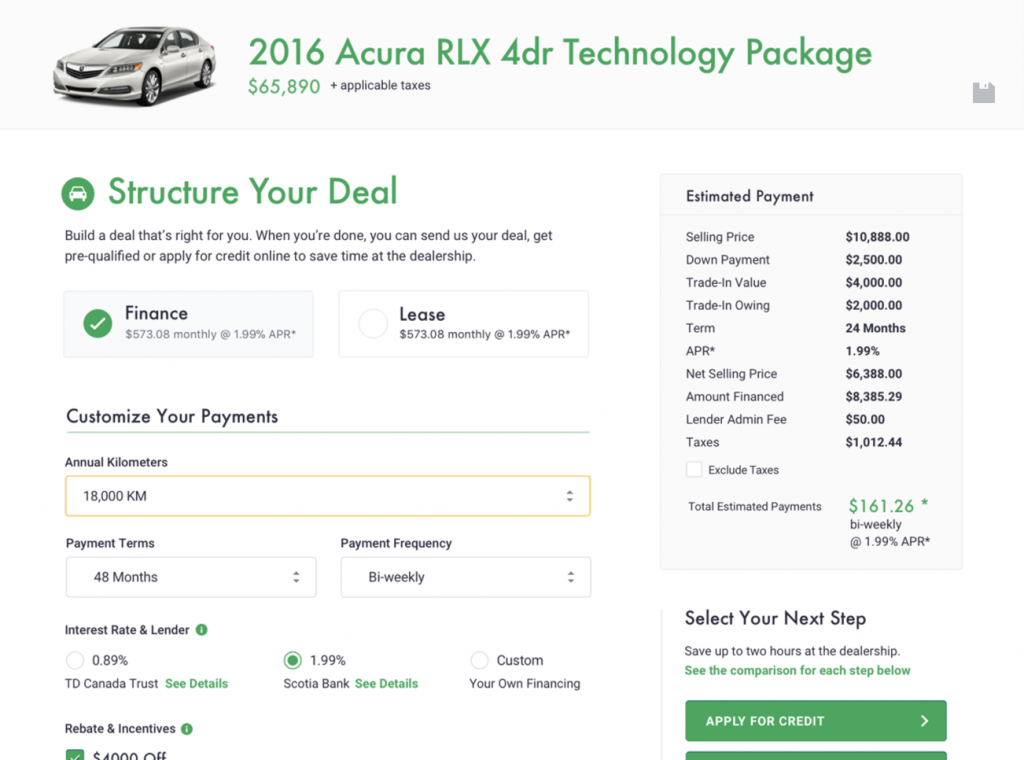Screen dimensions: 1024x760
Task: Open the Annual Kilometers dropdown
Action: coord(328,496)
